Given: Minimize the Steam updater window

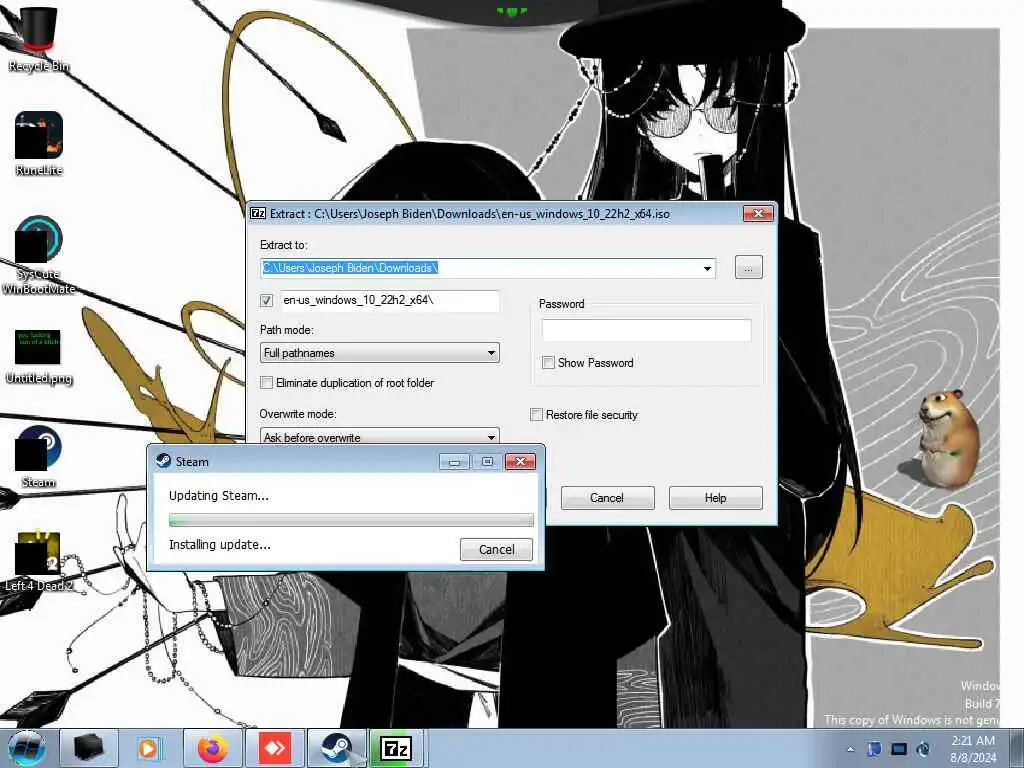Looking at the screenshot, I should tap(455, 462).
